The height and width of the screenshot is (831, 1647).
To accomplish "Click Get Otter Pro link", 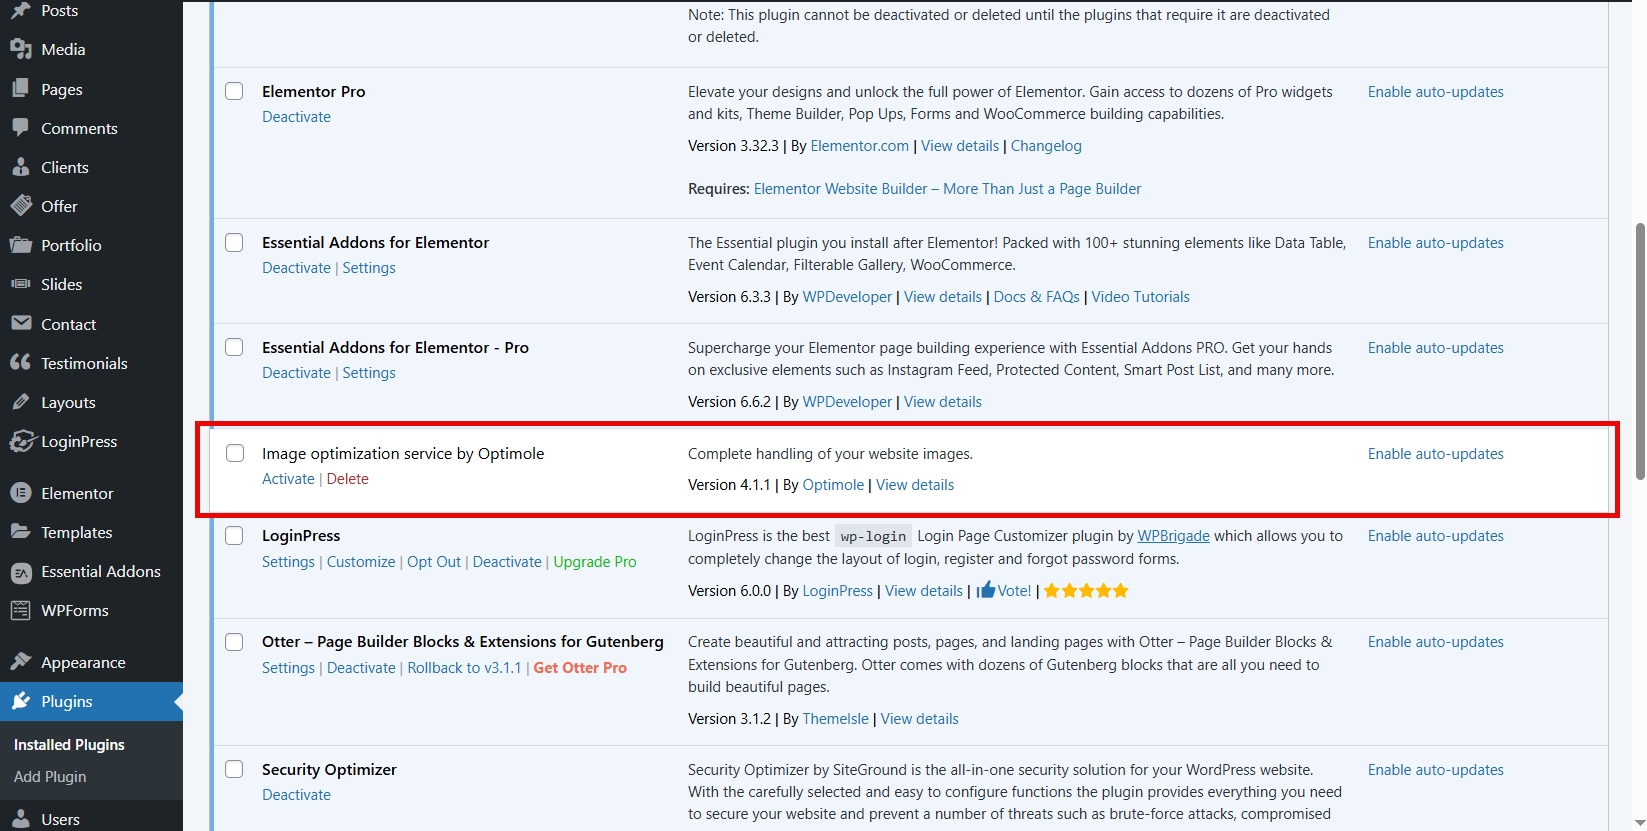I will [580, 668].
